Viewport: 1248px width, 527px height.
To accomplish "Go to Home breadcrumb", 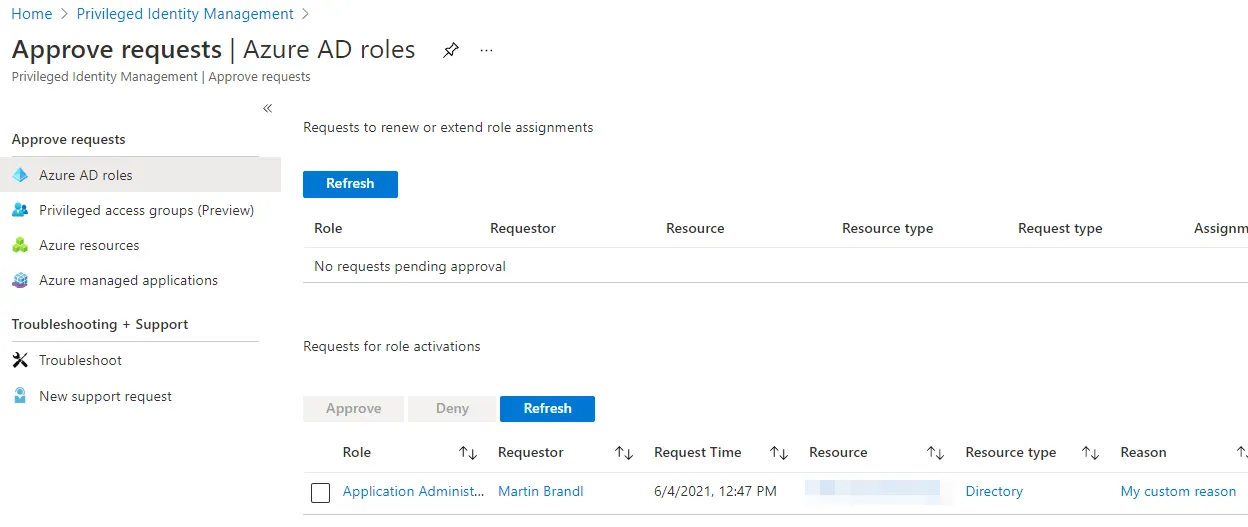I will click(x=31, y=14).
